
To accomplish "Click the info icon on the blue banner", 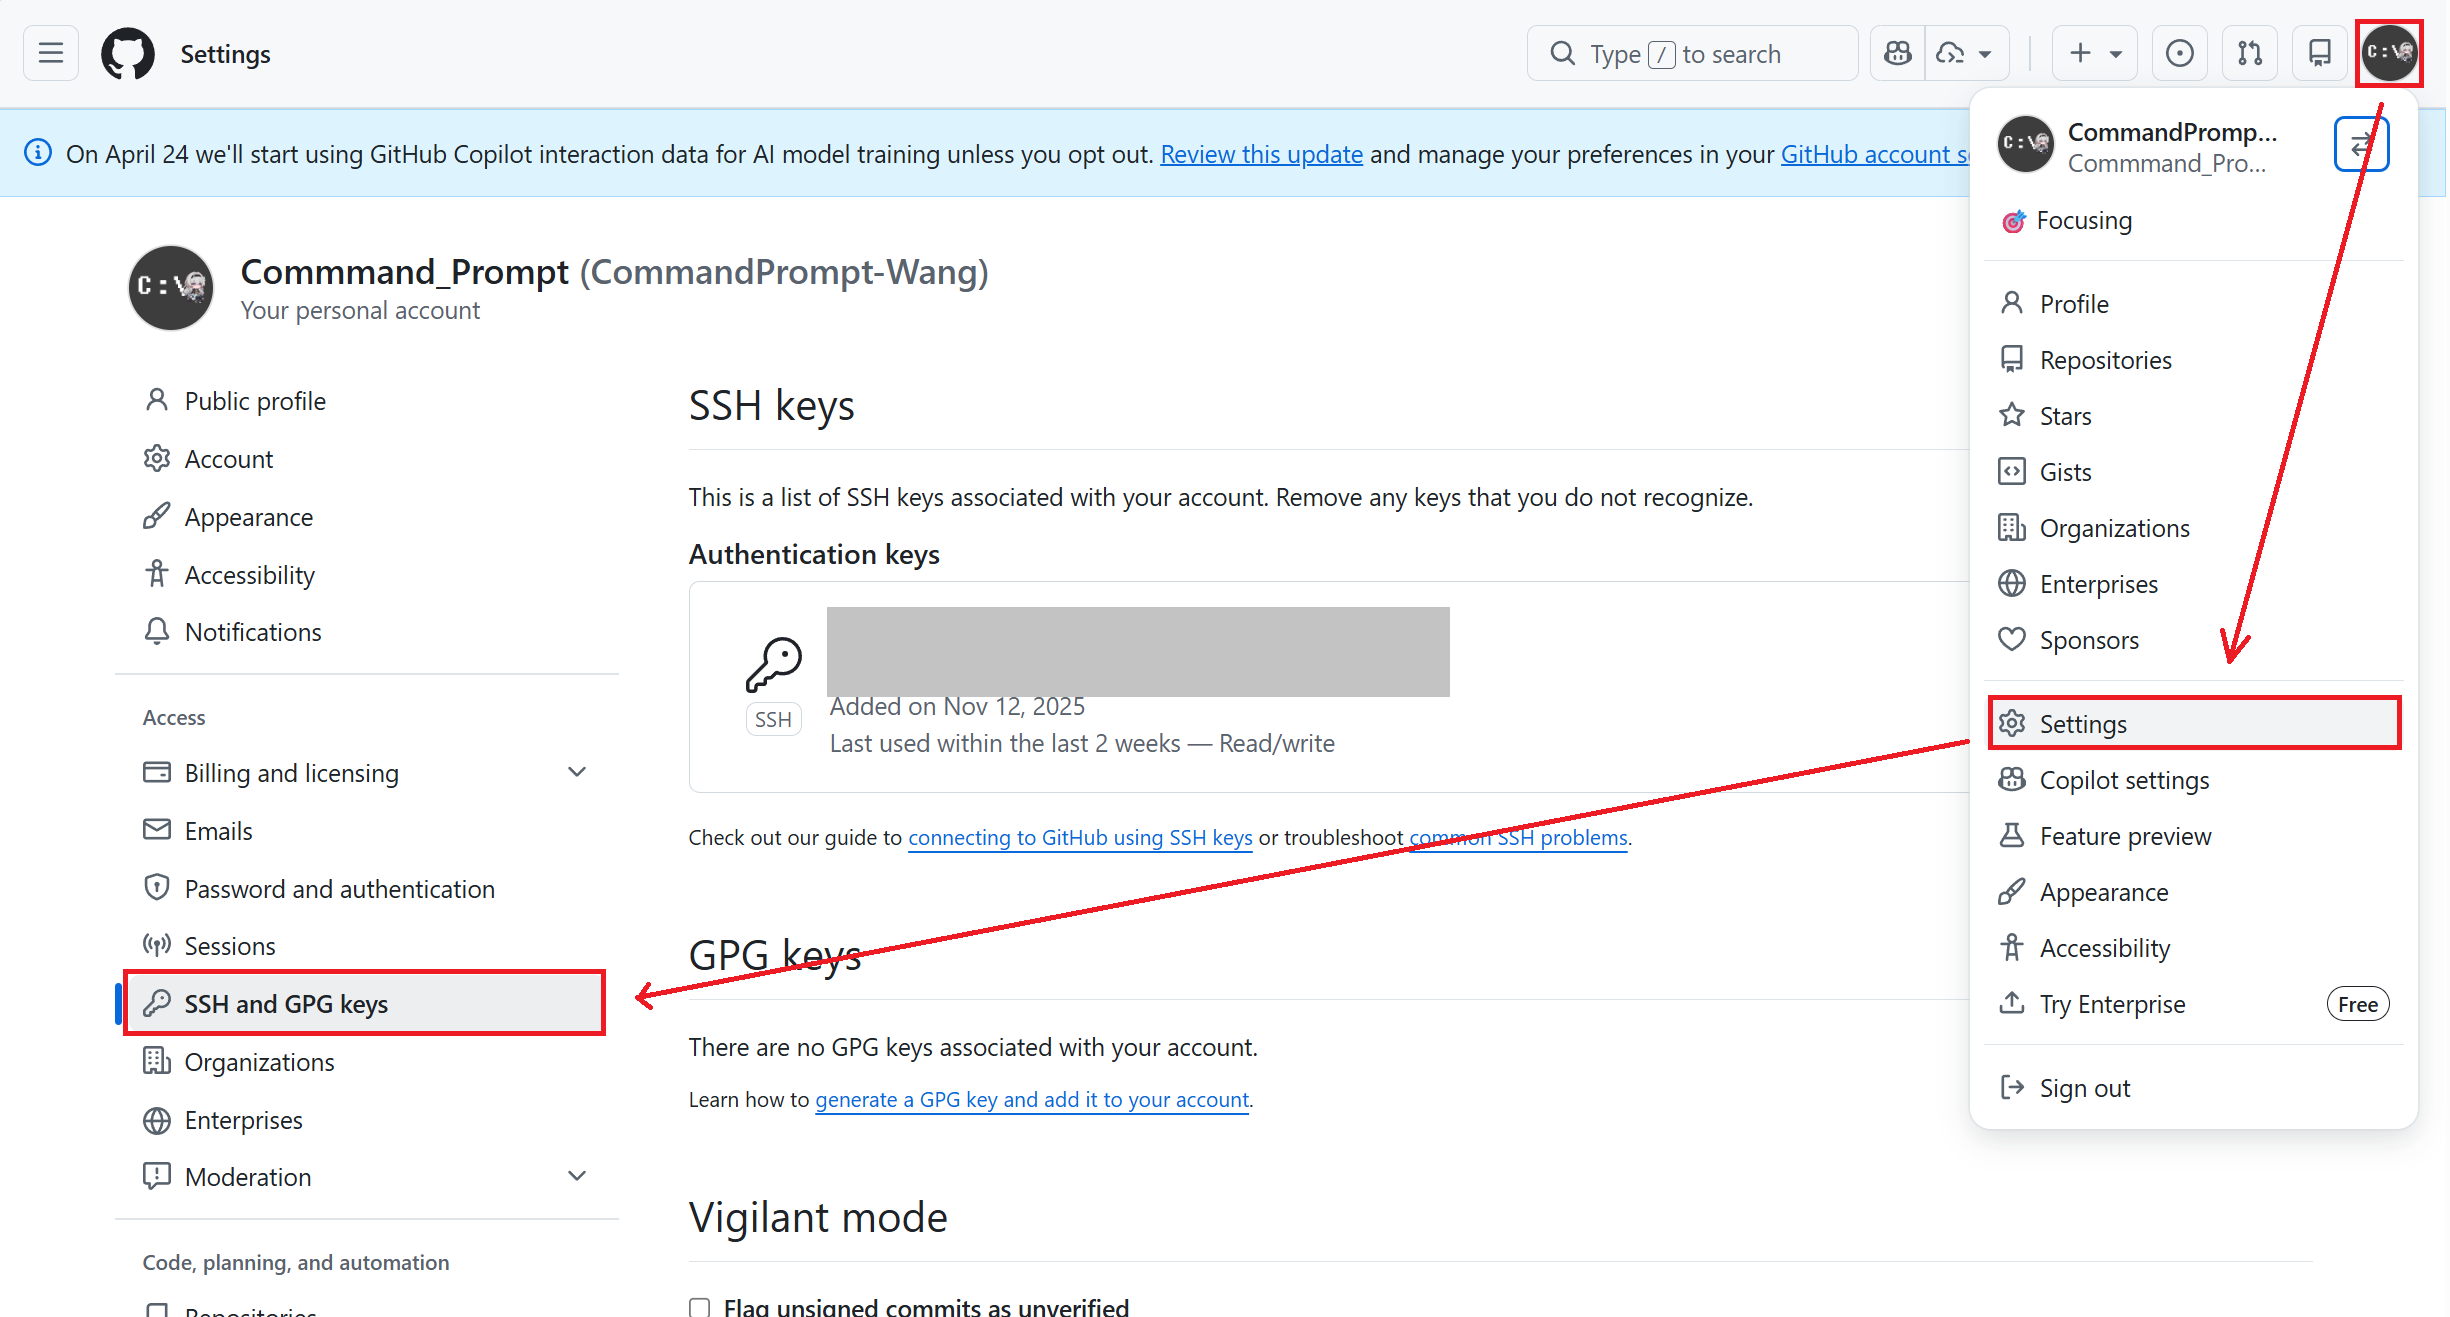I will (x=38, y=152).
